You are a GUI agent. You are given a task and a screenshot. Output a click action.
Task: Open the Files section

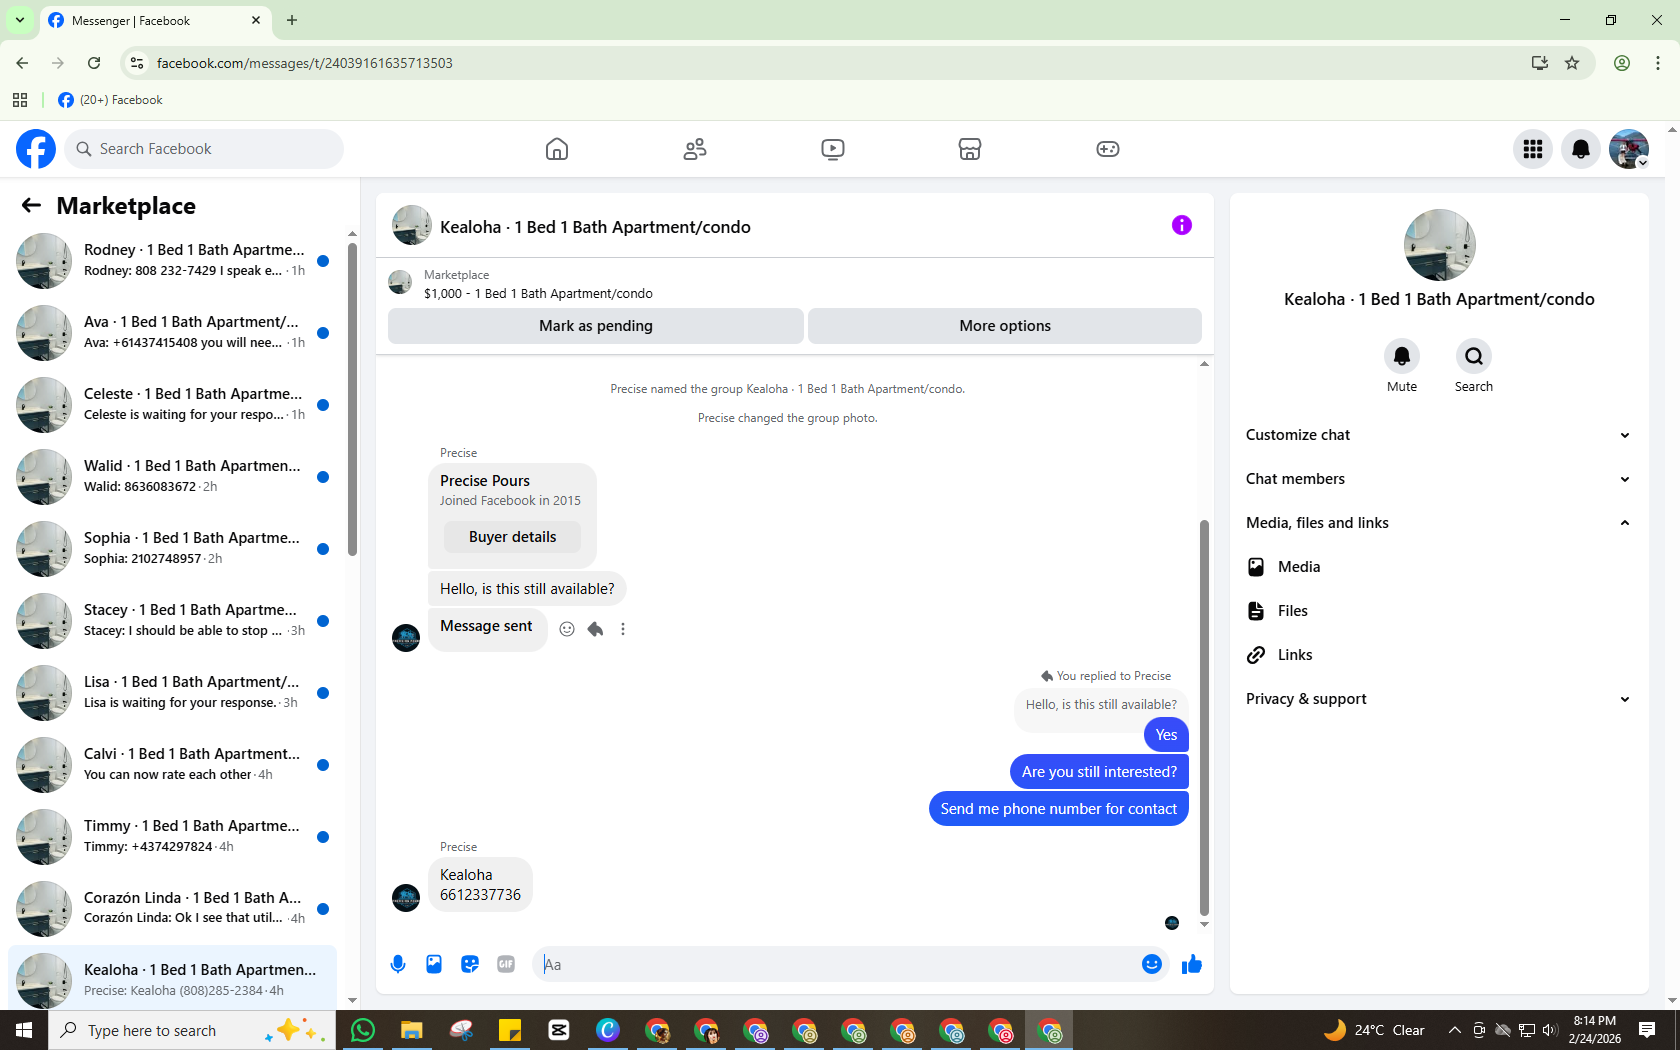[x=1439, y=611]
